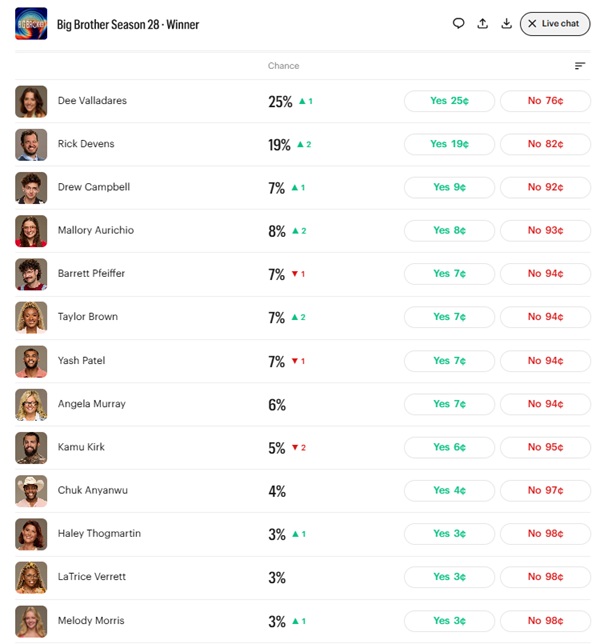Buy Yes 25¢ for Dee Valladares
The image size is (596, 644).
(449, 101)
